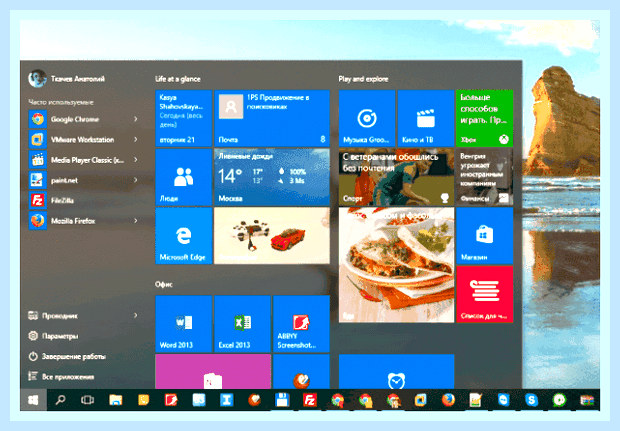Open the green Xbox tile
This screenshot has width=620, height=431.
(x=484, y=118)
